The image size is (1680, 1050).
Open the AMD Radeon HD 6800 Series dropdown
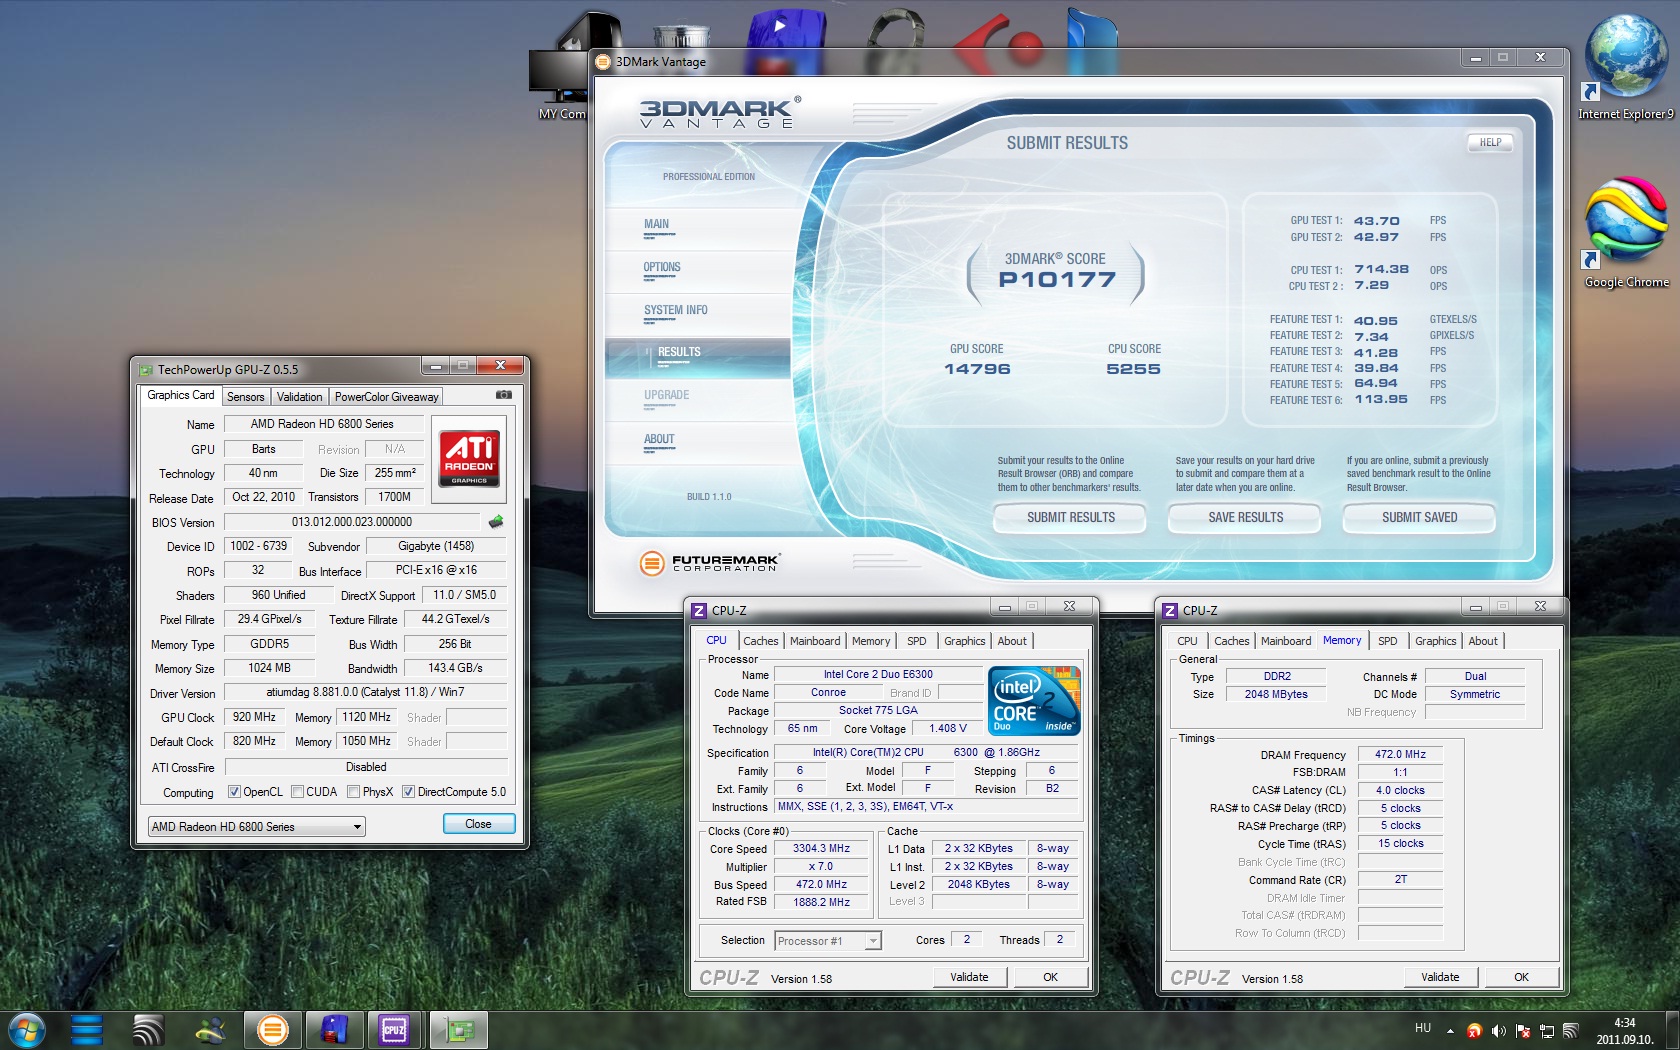coord(257,827)
